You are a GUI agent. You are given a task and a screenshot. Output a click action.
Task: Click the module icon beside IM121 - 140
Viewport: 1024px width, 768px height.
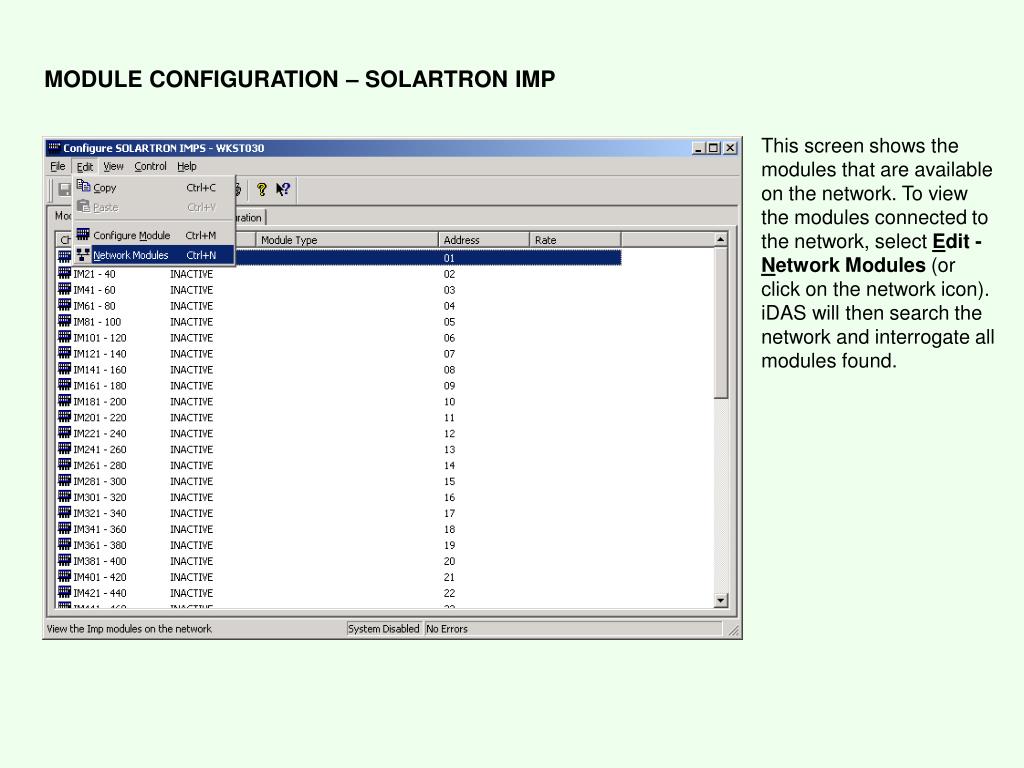click(64, 353)
